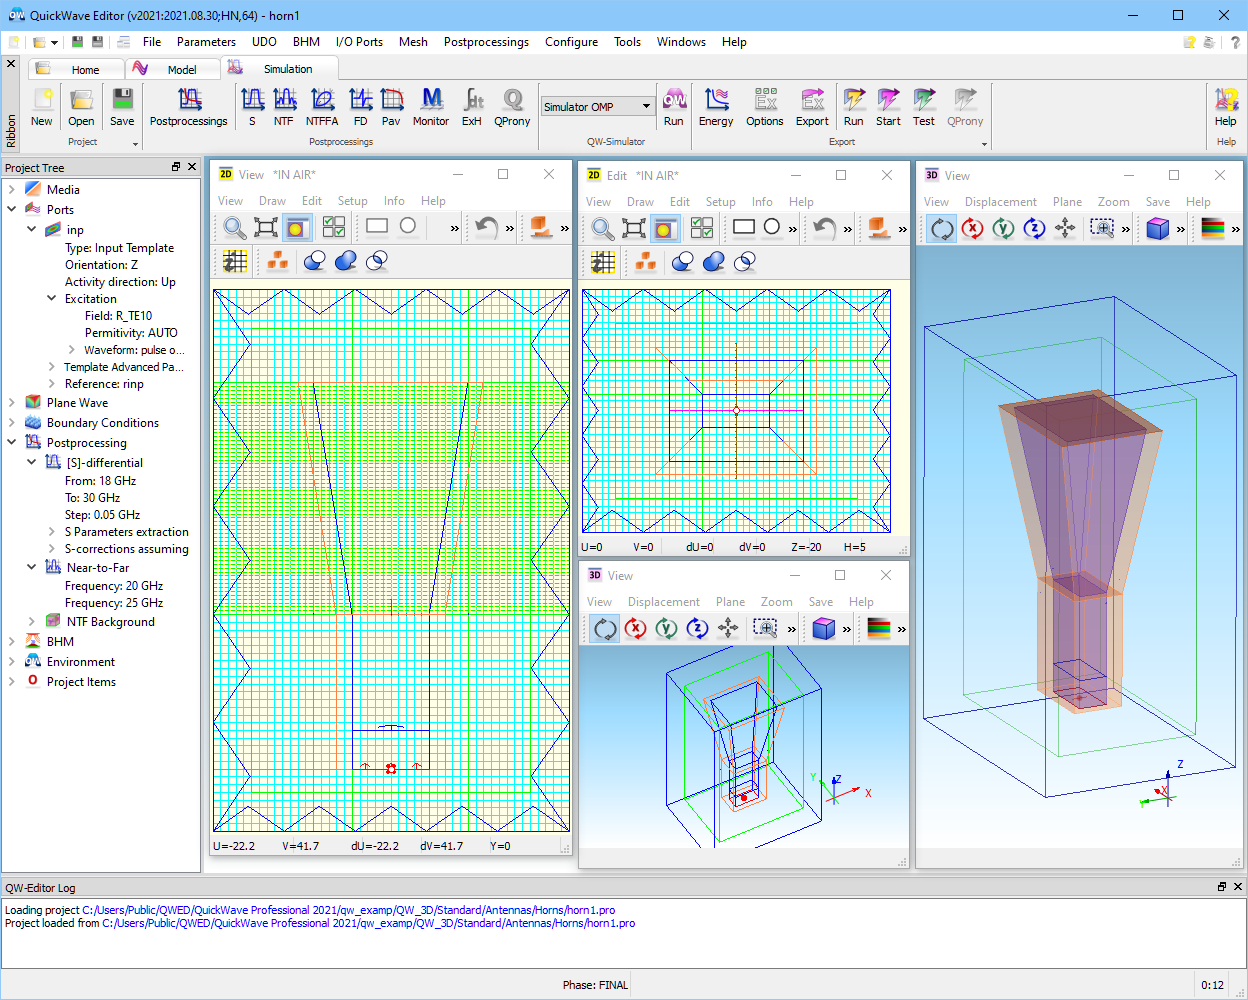The image size is (1248, 1000).
Task: Click QProny in the Postprocessings ribbon group
Action: click(x=512, y=107)
